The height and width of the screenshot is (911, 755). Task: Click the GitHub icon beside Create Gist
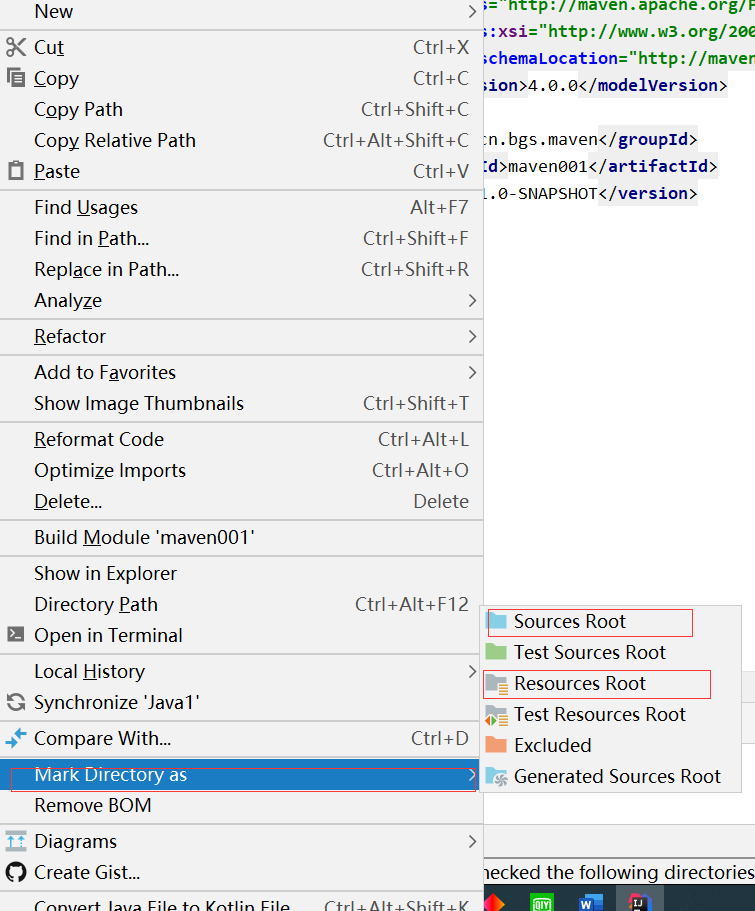click(x=16, y=872)
